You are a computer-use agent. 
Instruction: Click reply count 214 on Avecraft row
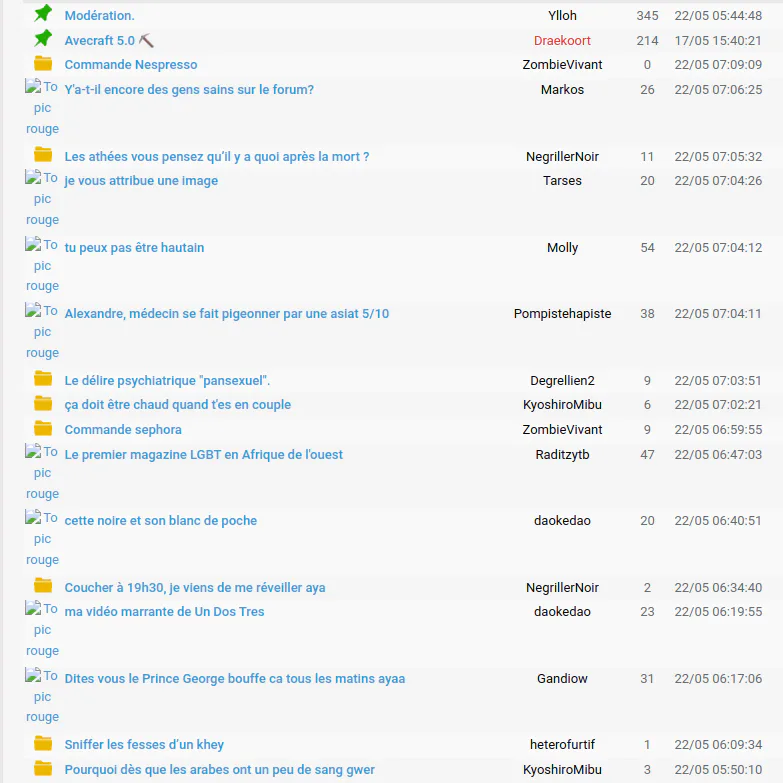[647, 40]
